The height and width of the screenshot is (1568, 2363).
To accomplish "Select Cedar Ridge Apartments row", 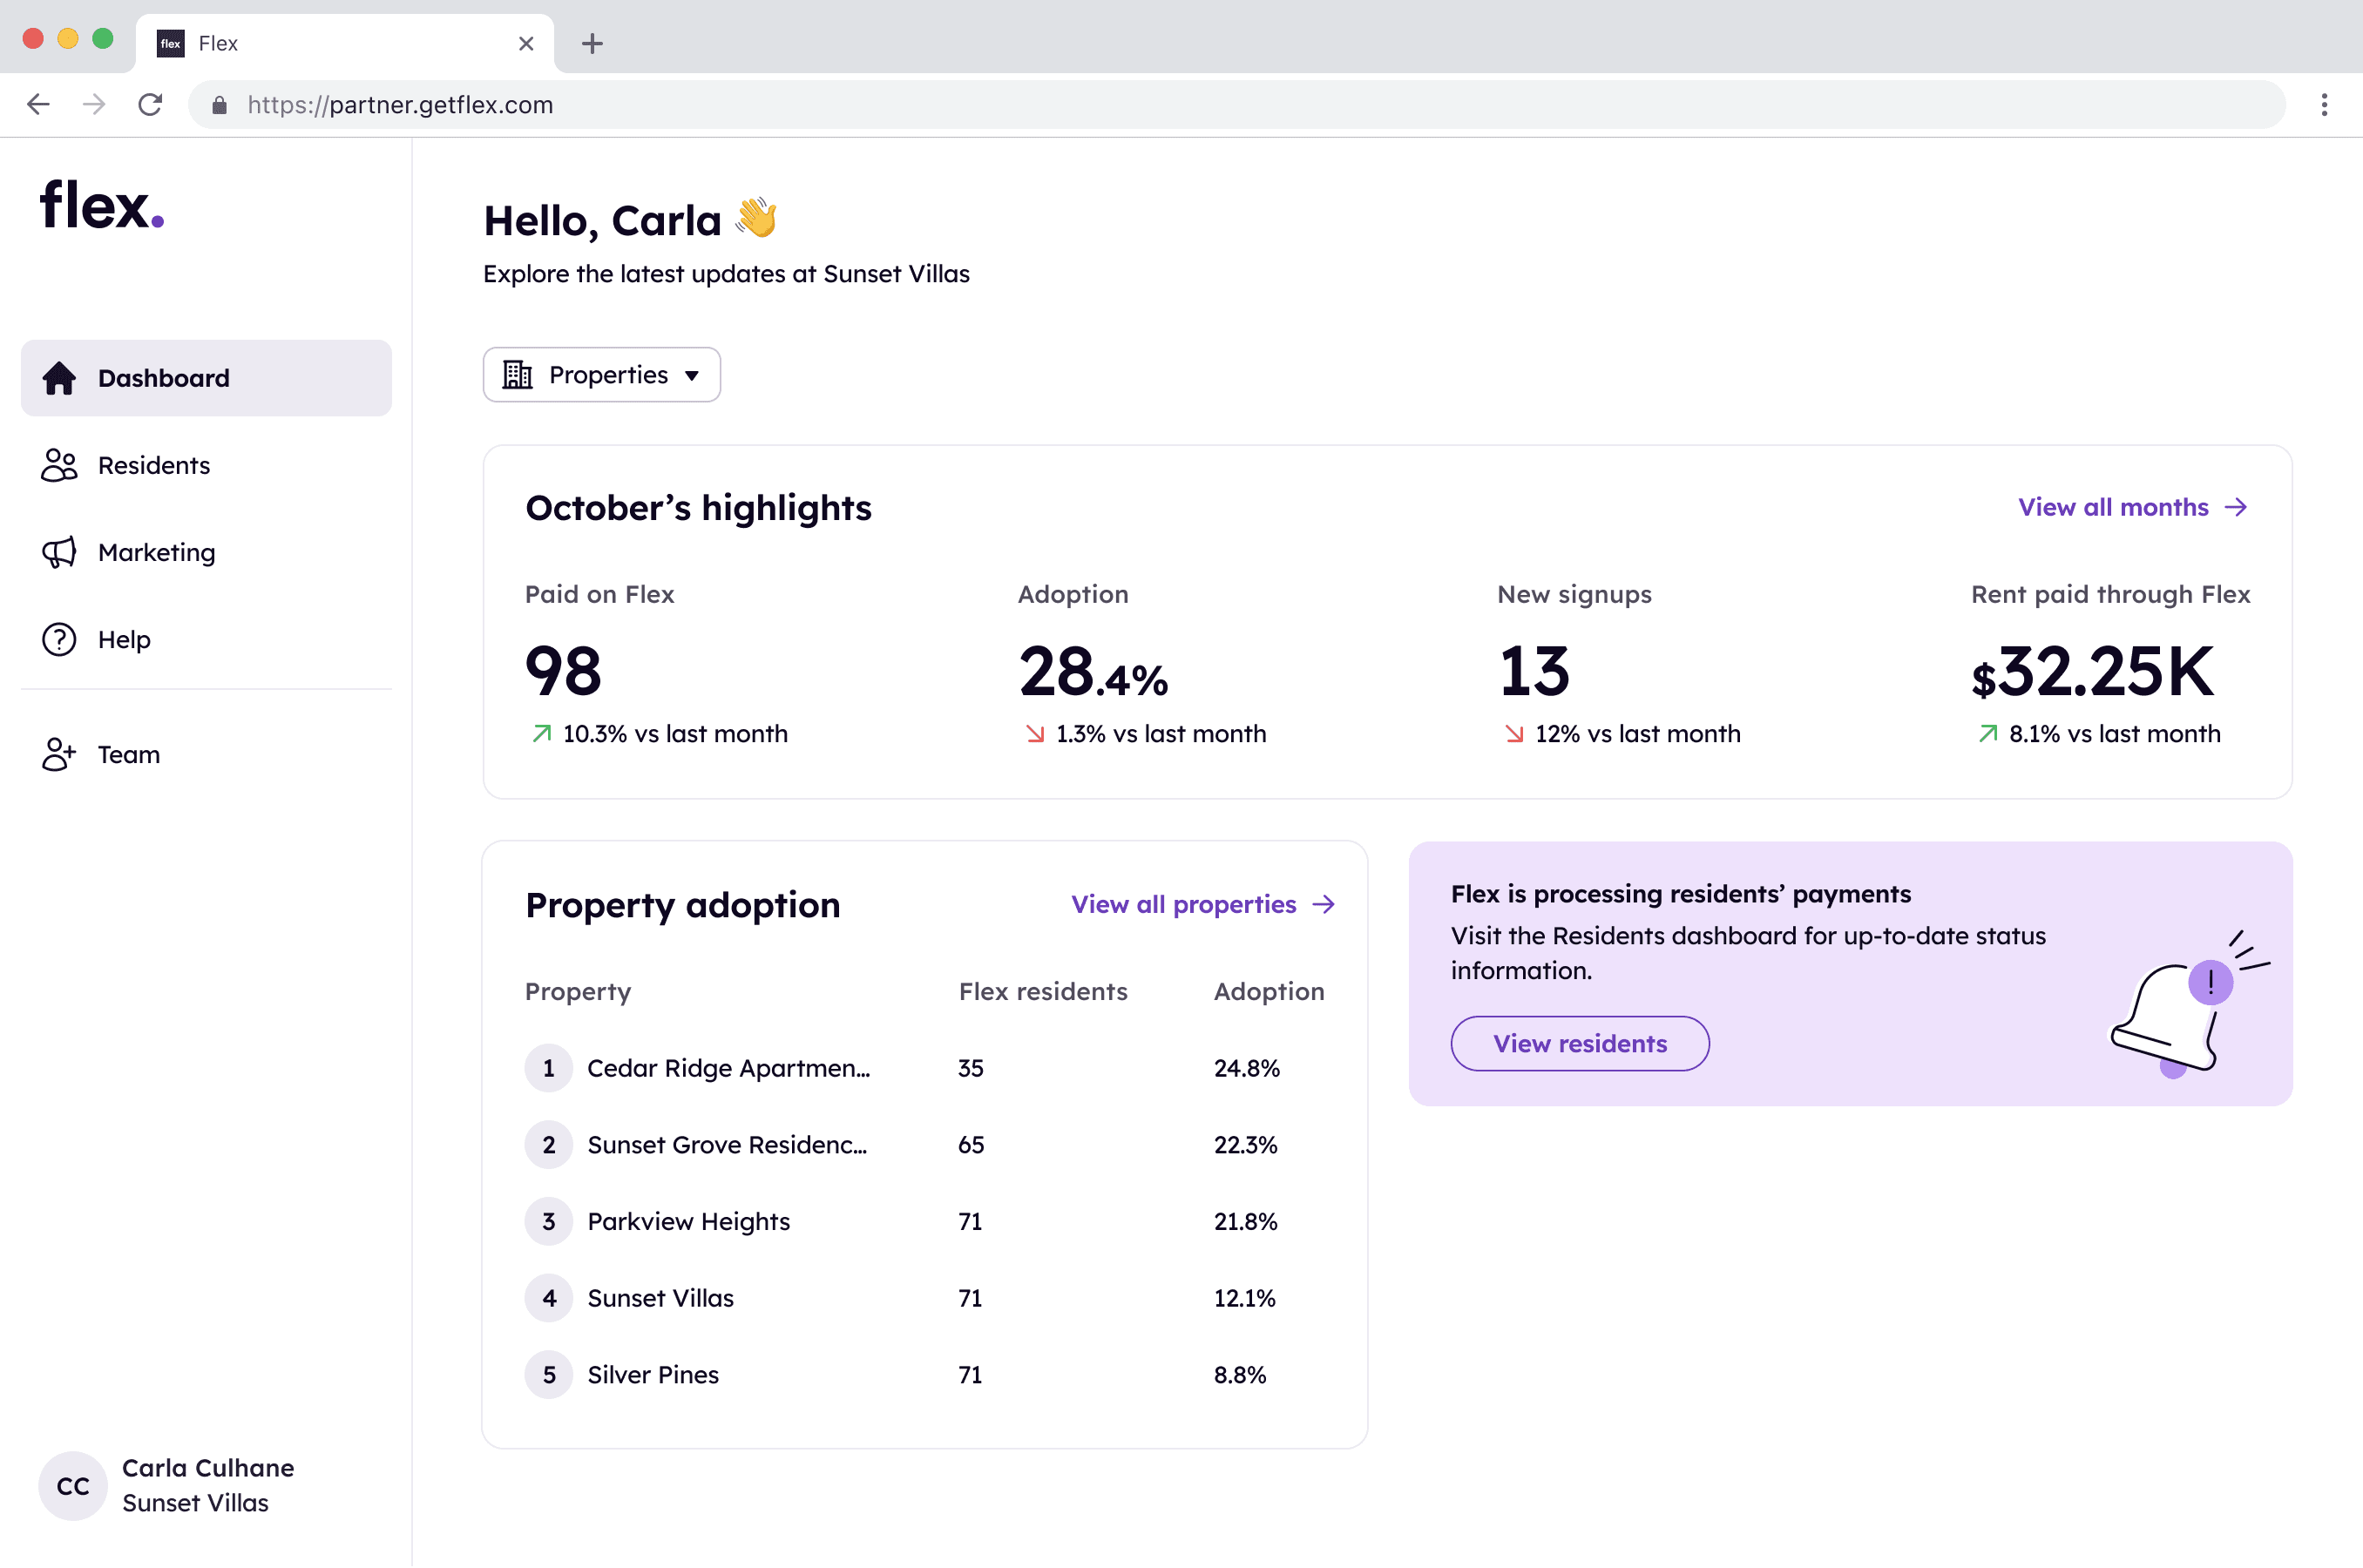I will (727, 1068).
